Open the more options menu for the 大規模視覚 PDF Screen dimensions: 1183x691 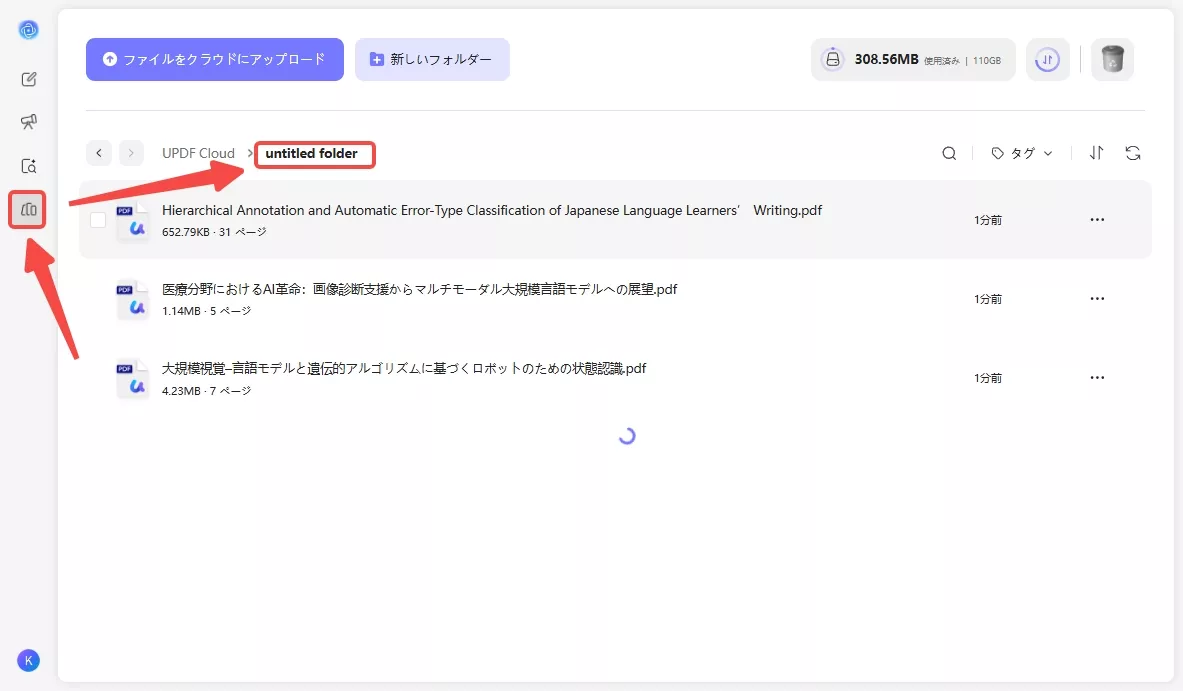1097,377
